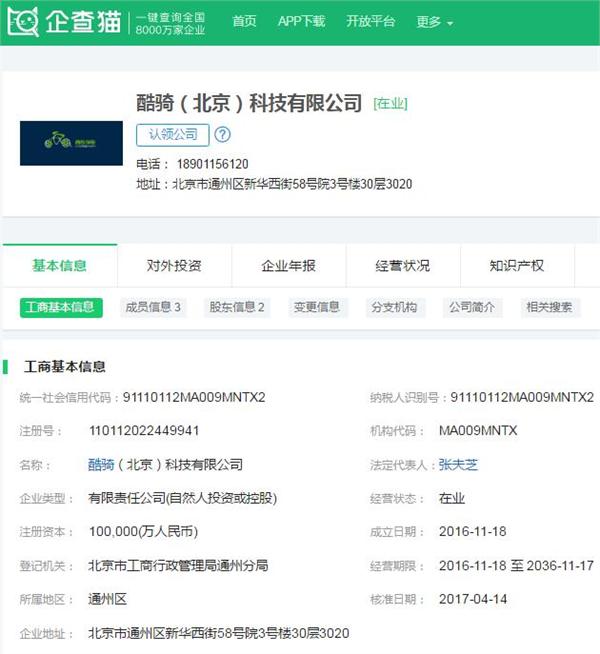Screen dimensions: 600x654
Task: Switch to the 知识产权 tab
Action: click(x=517, y=266)
